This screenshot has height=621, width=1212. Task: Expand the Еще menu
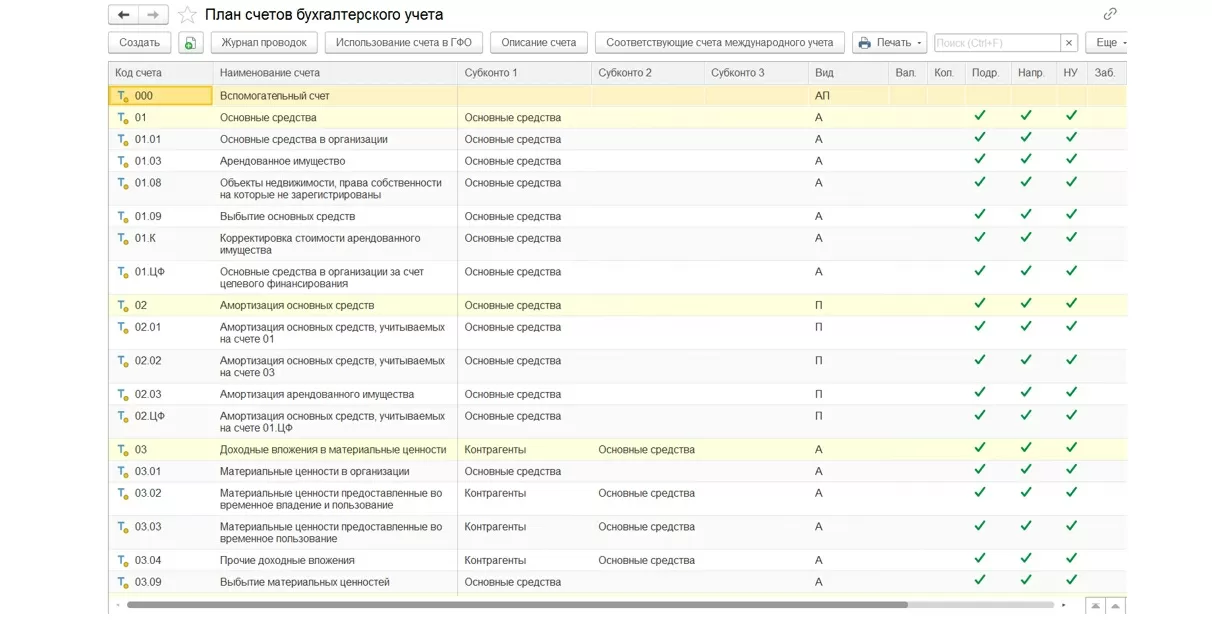(1108, 43)
